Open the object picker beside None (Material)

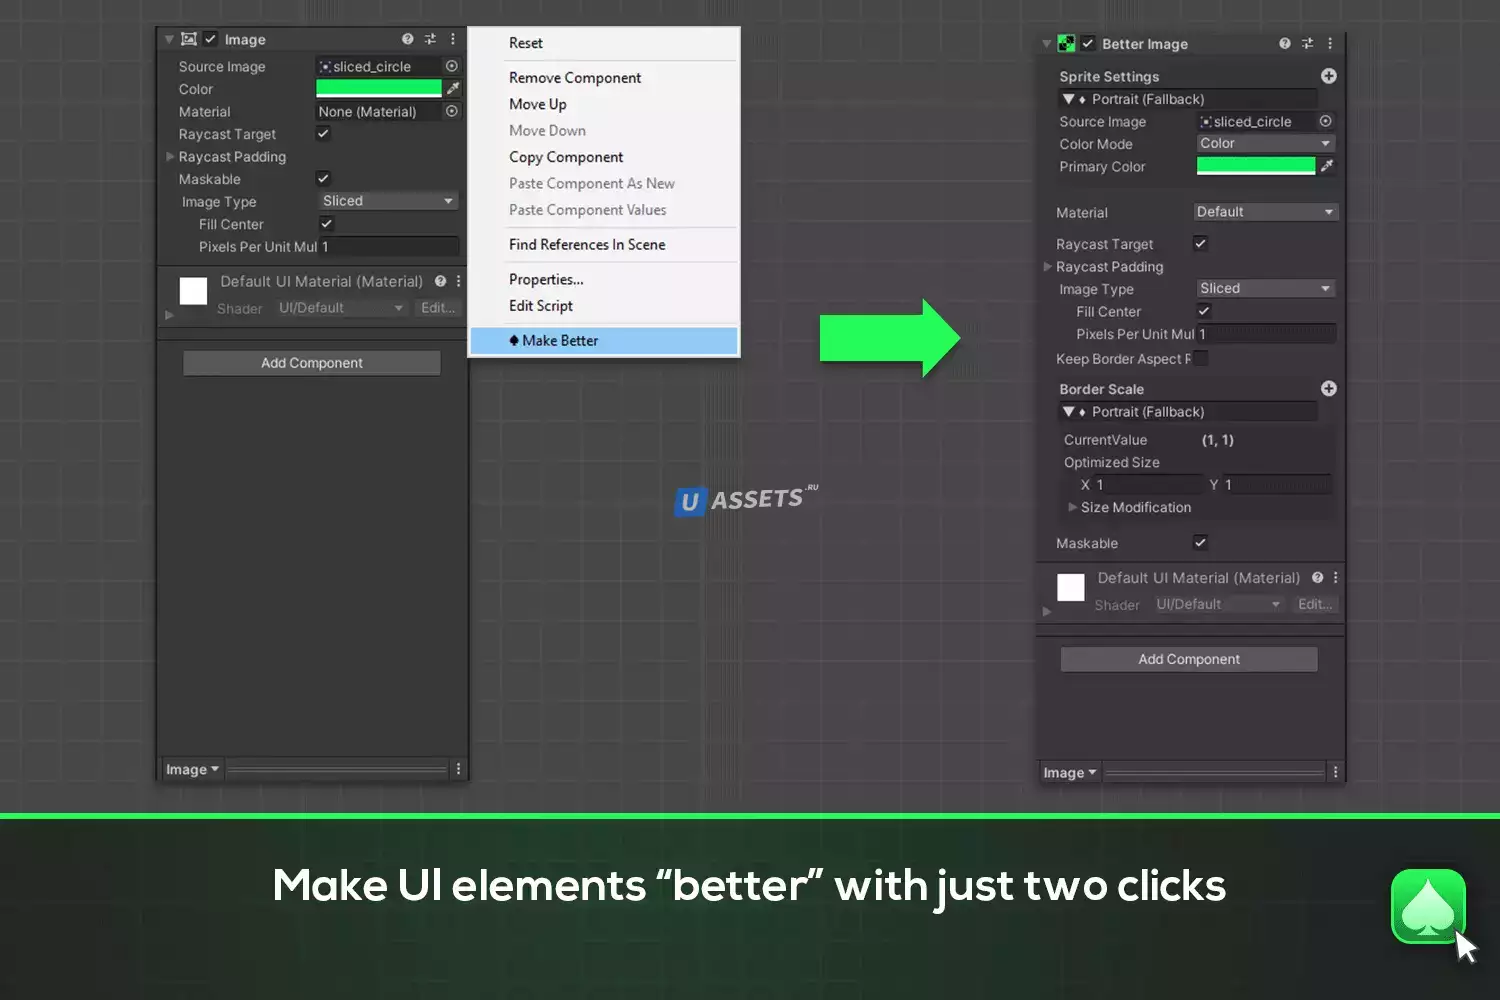coord(452,111)
